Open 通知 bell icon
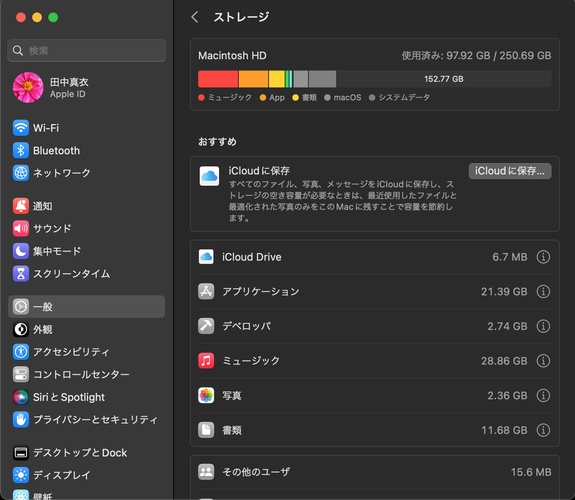Image resolution: width=575 pixels, height=500 pixels. 21,206
